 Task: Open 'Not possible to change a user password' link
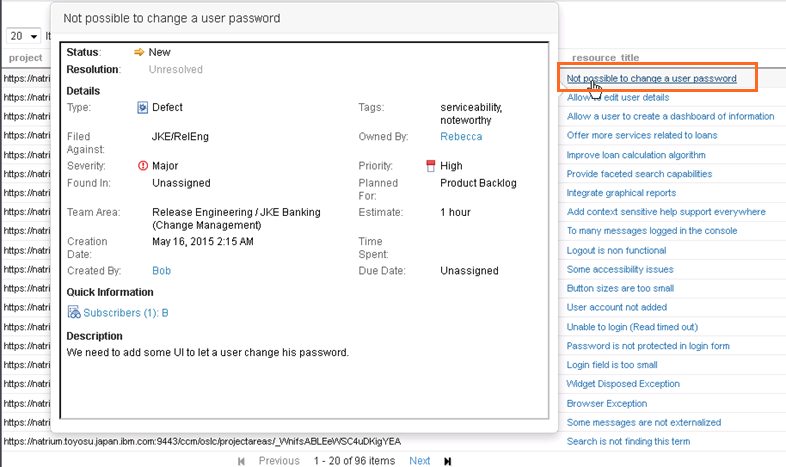point(652,78)
